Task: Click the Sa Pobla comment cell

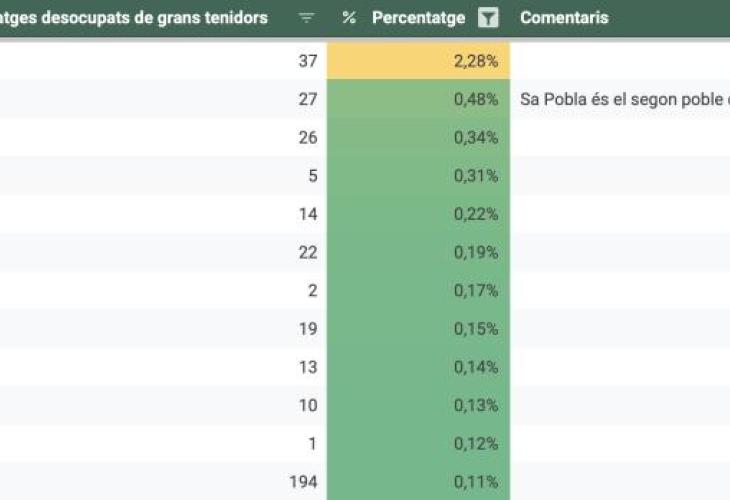Action: tap(620, 99)
